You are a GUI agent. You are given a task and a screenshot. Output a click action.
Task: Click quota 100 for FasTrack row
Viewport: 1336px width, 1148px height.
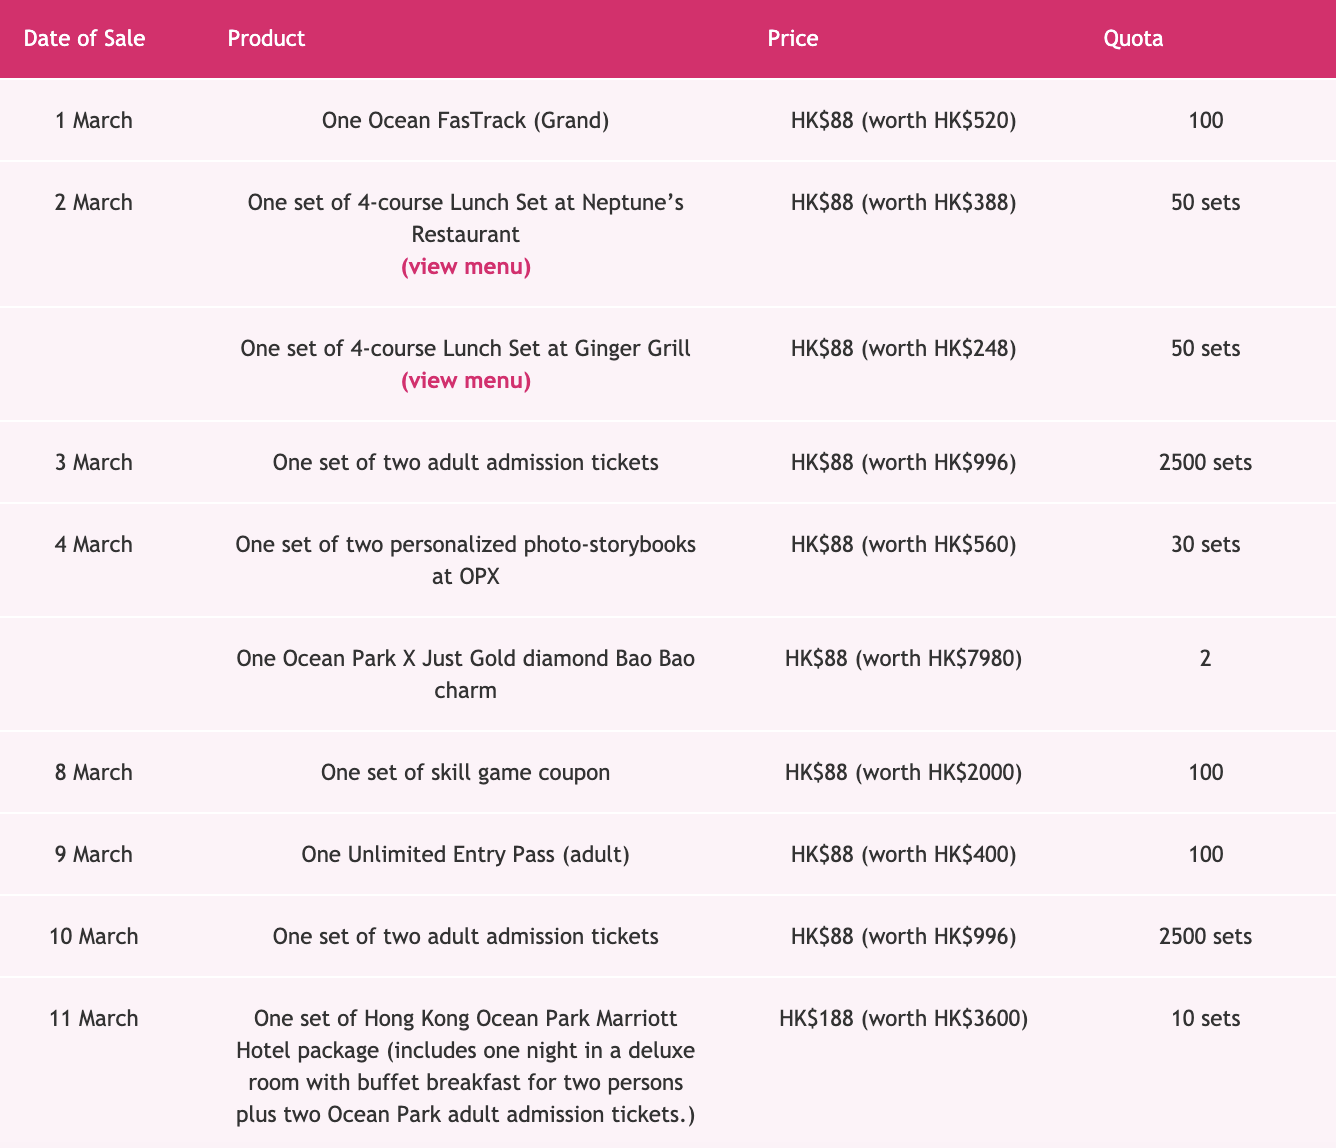tap(1206, 120)
